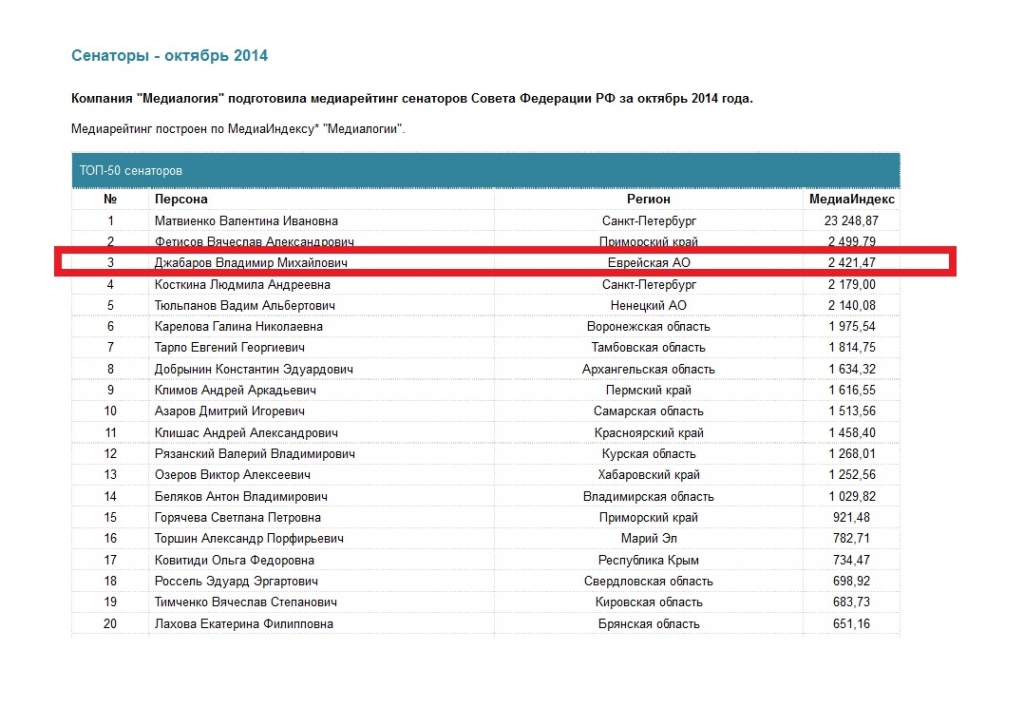
Task: Click Тюльпанов Вадим Альбертович name
Action: 245,306
